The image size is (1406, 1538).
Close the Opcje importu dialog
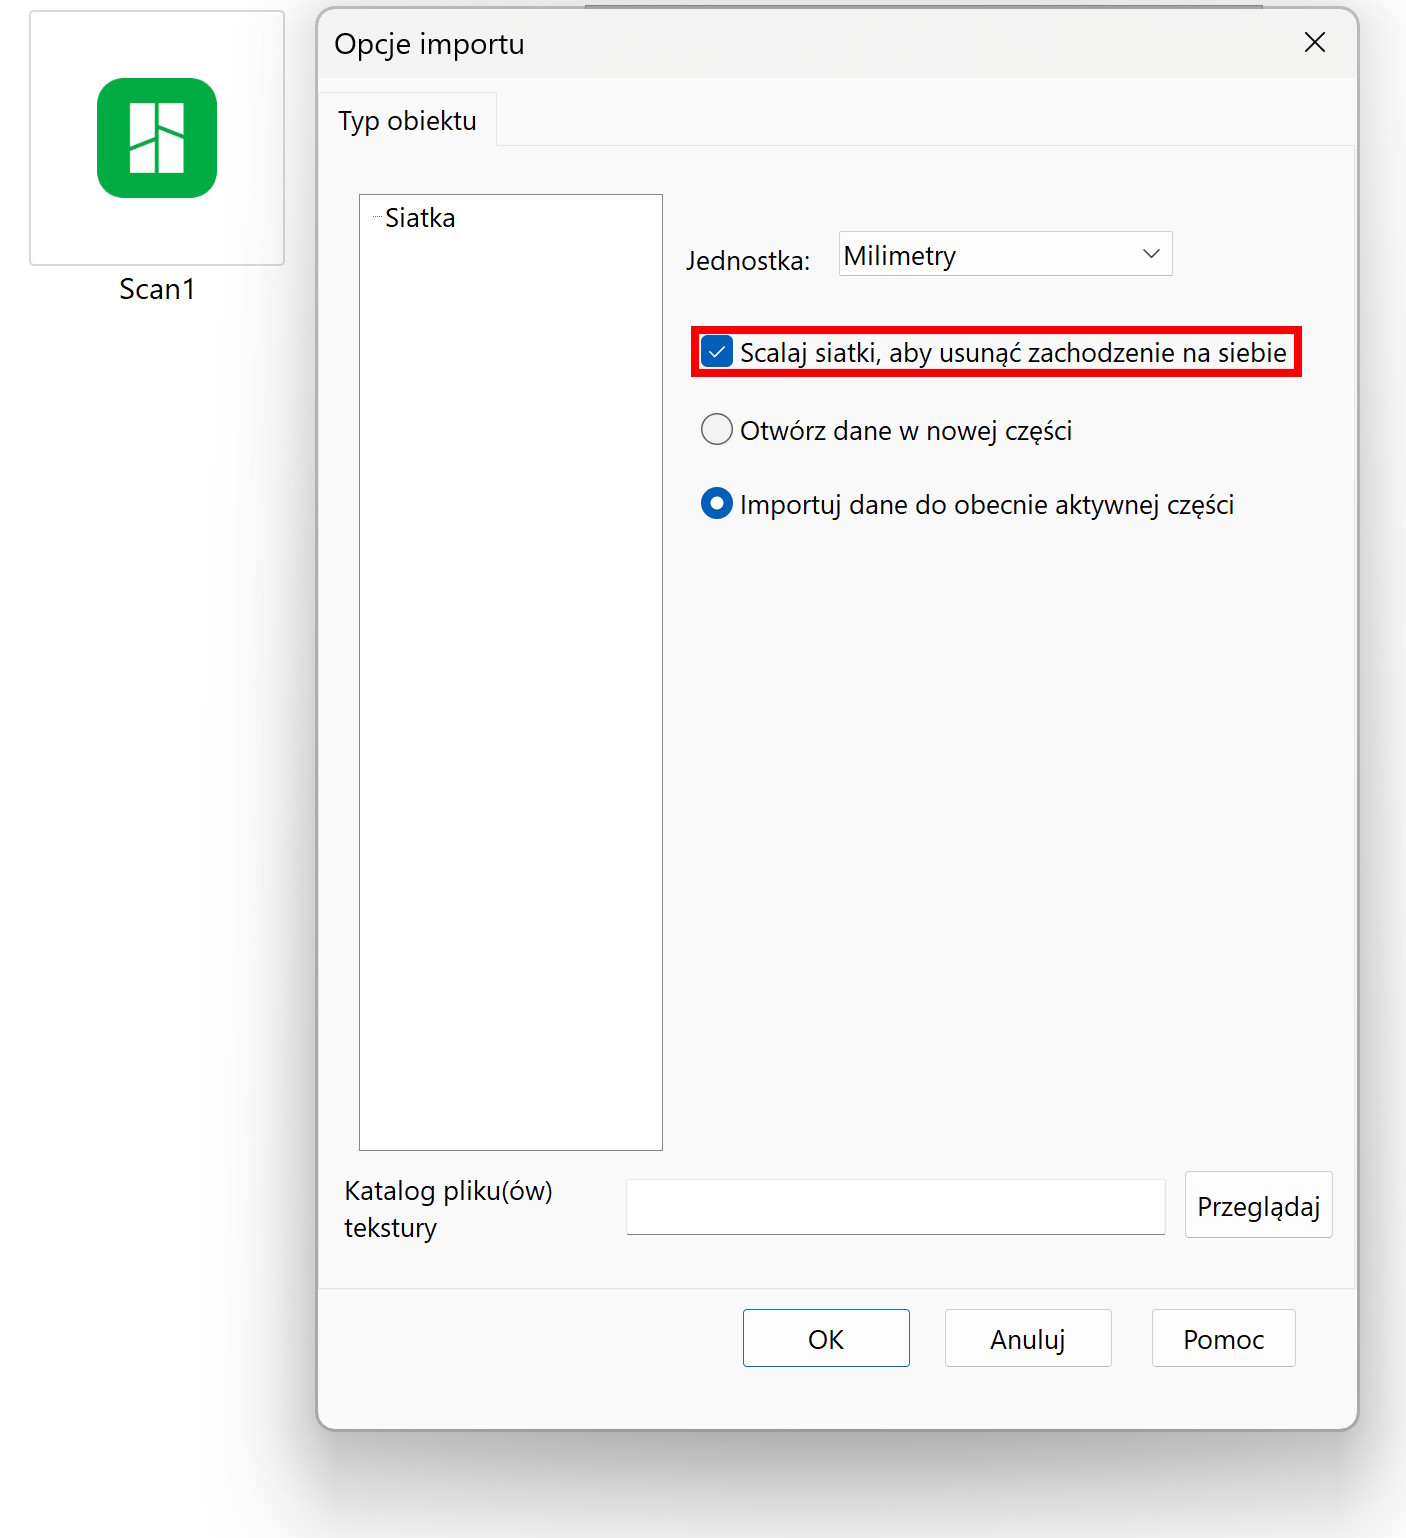[1314, 42]
